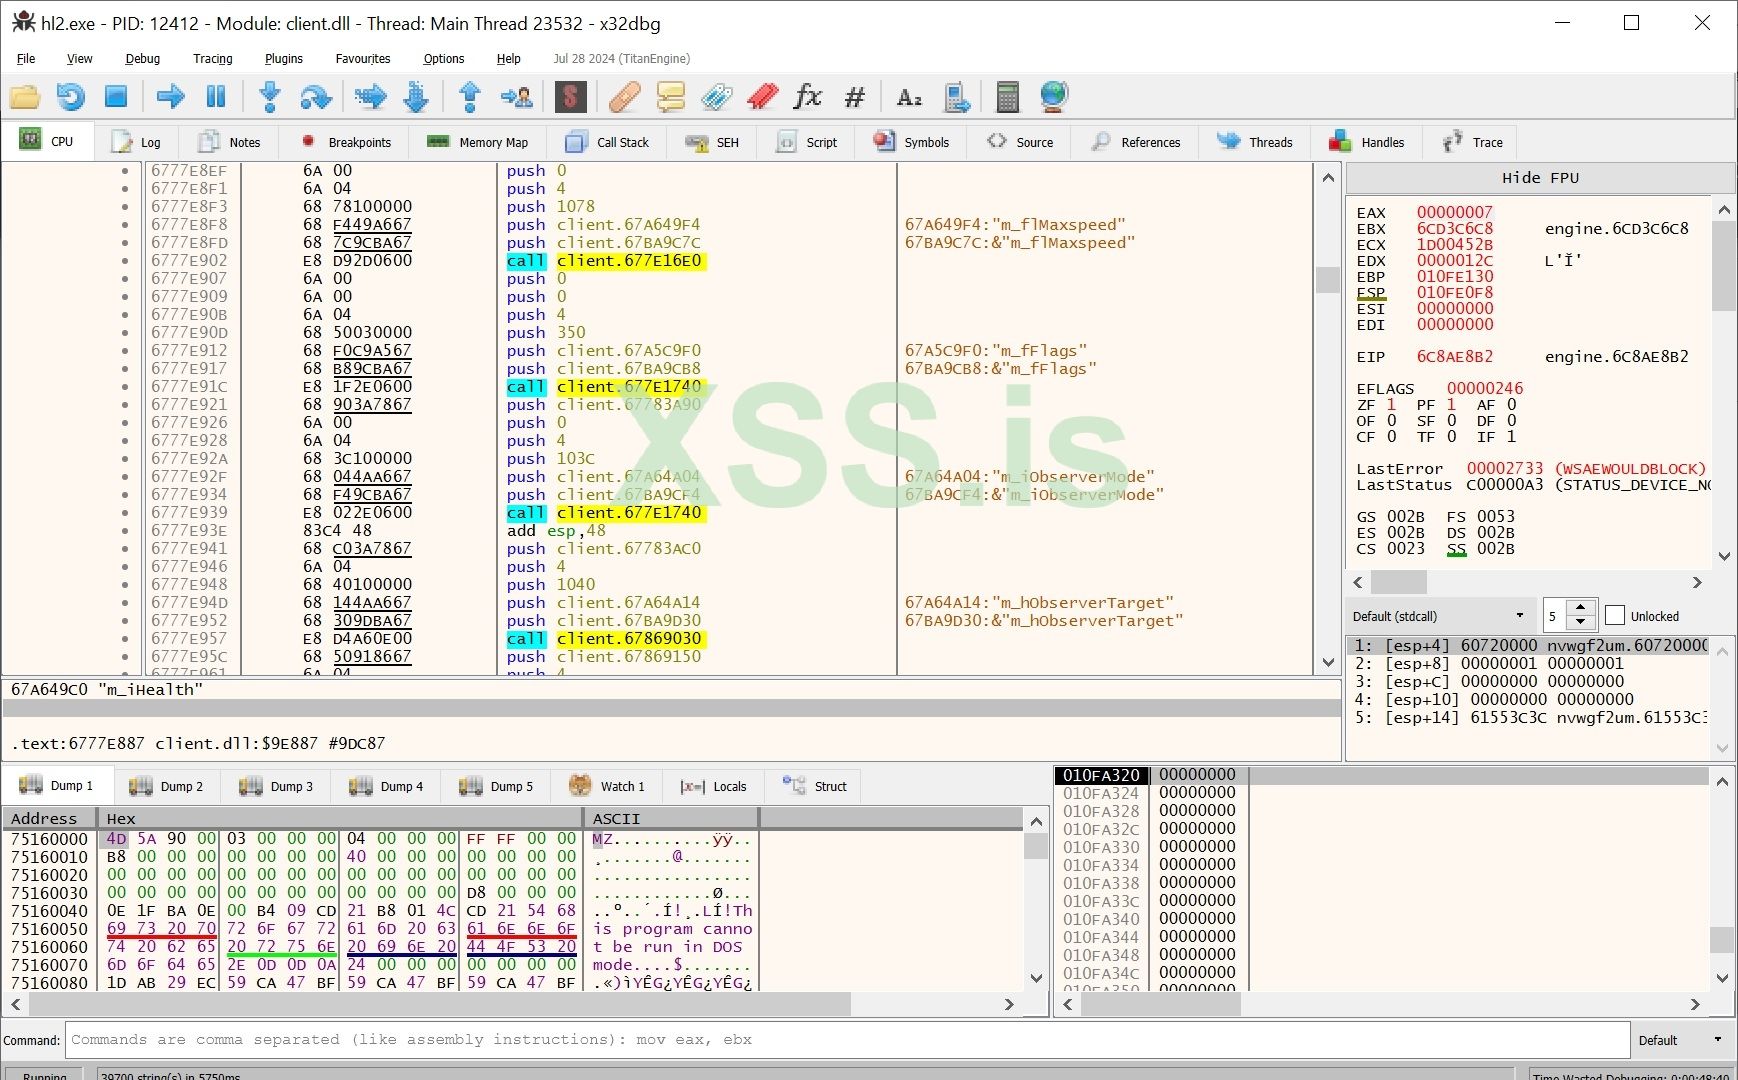This screenshot has height=1080, width=1738.
Task: Open the Patches bandage icon
Action: click(x=624, y=97)
